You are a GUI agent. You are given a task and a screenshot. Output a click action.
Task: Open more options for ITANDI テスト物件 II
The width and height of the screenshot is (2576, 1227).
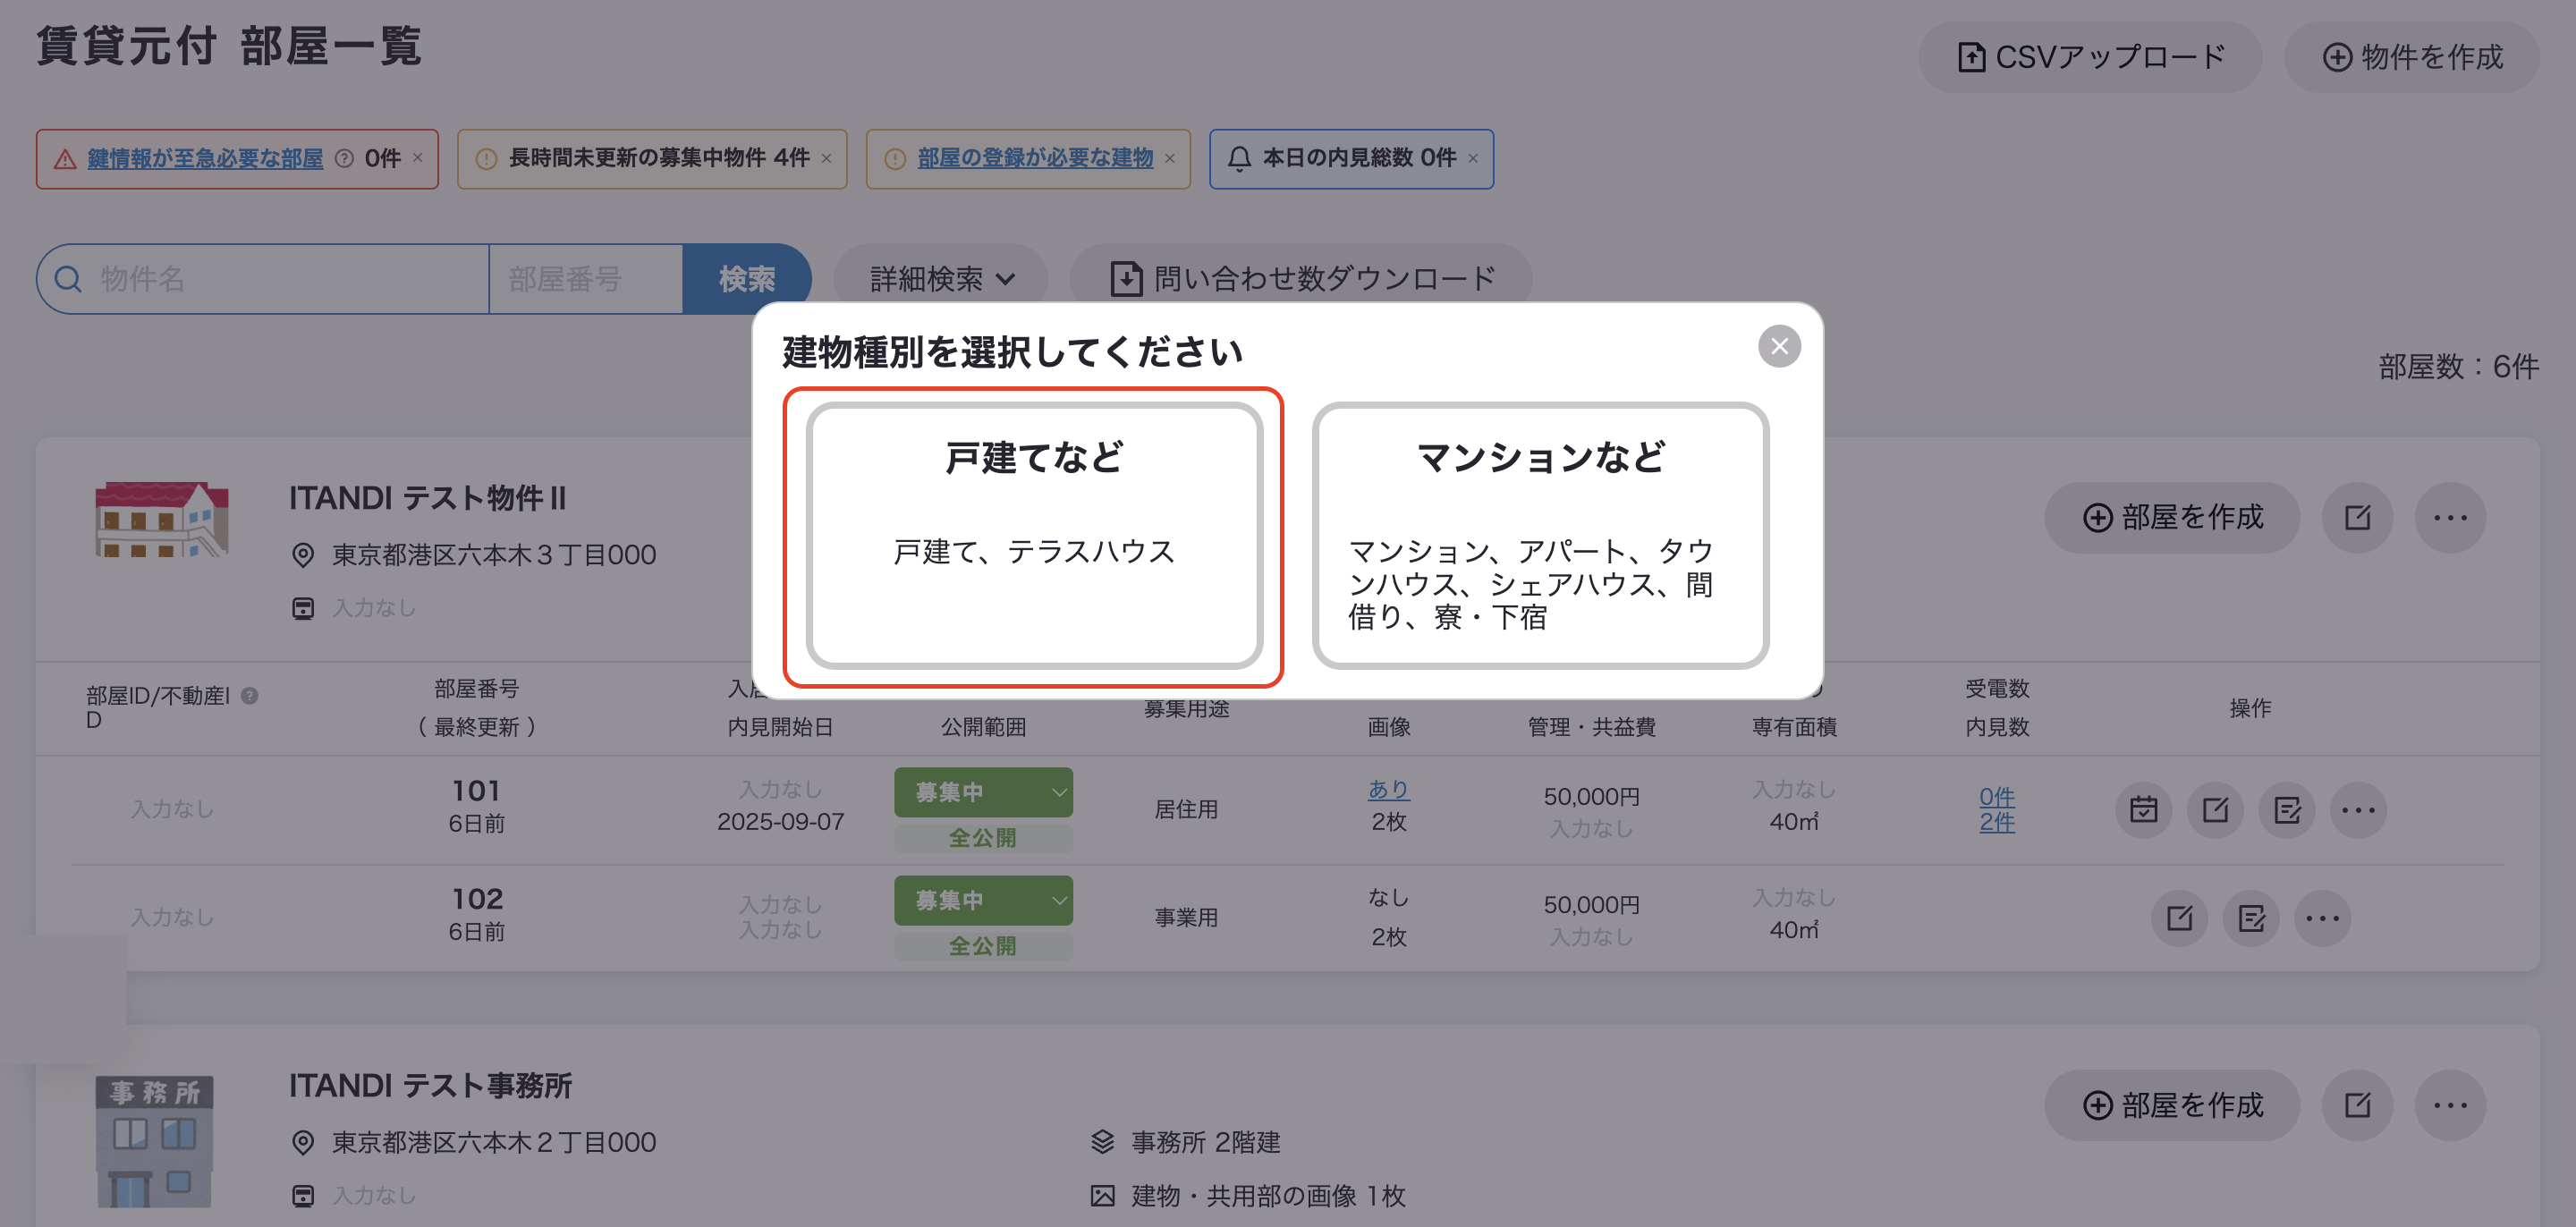(x=2450, y=517)
